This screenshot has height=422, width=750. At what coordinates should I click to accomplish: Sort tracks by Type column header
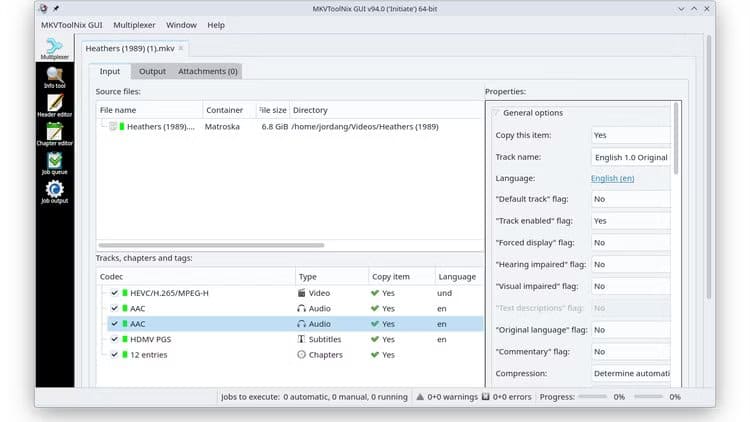[332, 277]
